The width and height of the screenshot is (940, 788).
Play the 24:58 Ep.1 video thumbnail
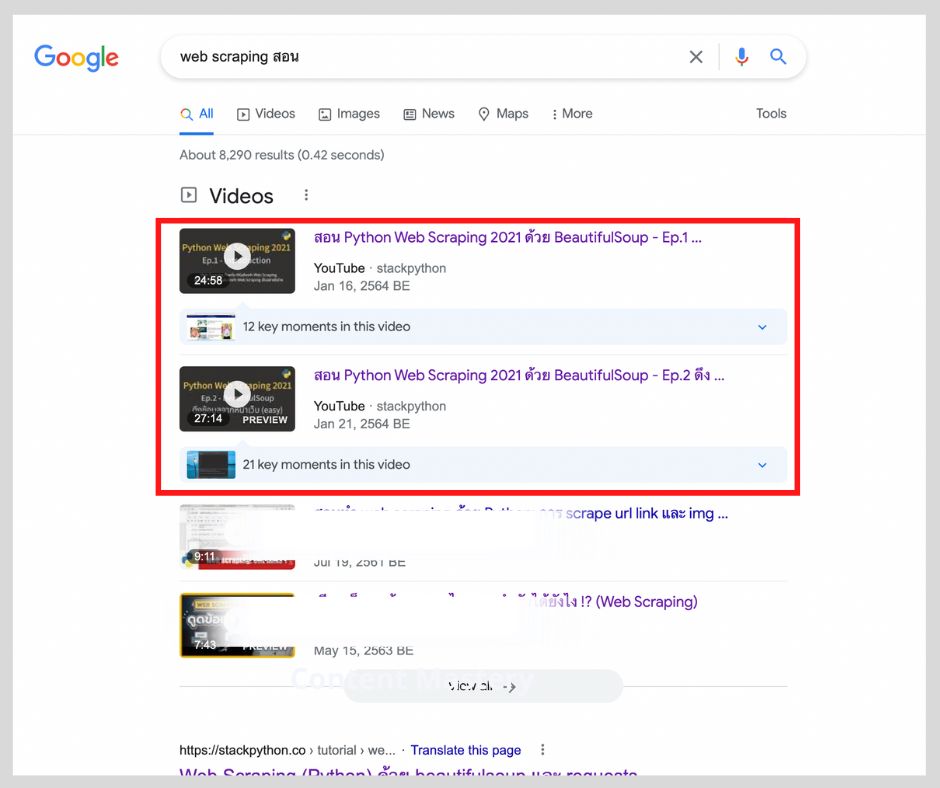237,261
